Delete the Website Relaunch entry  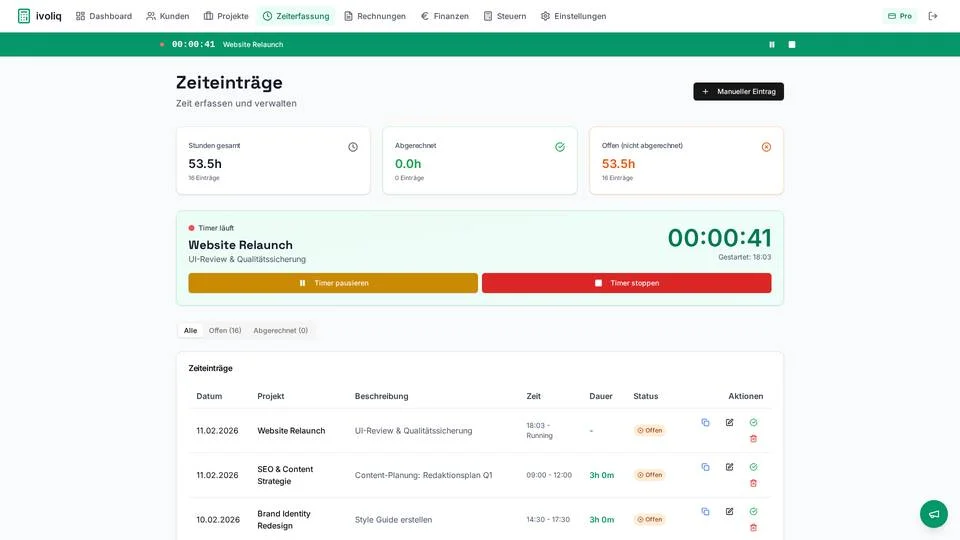point(753,438)
